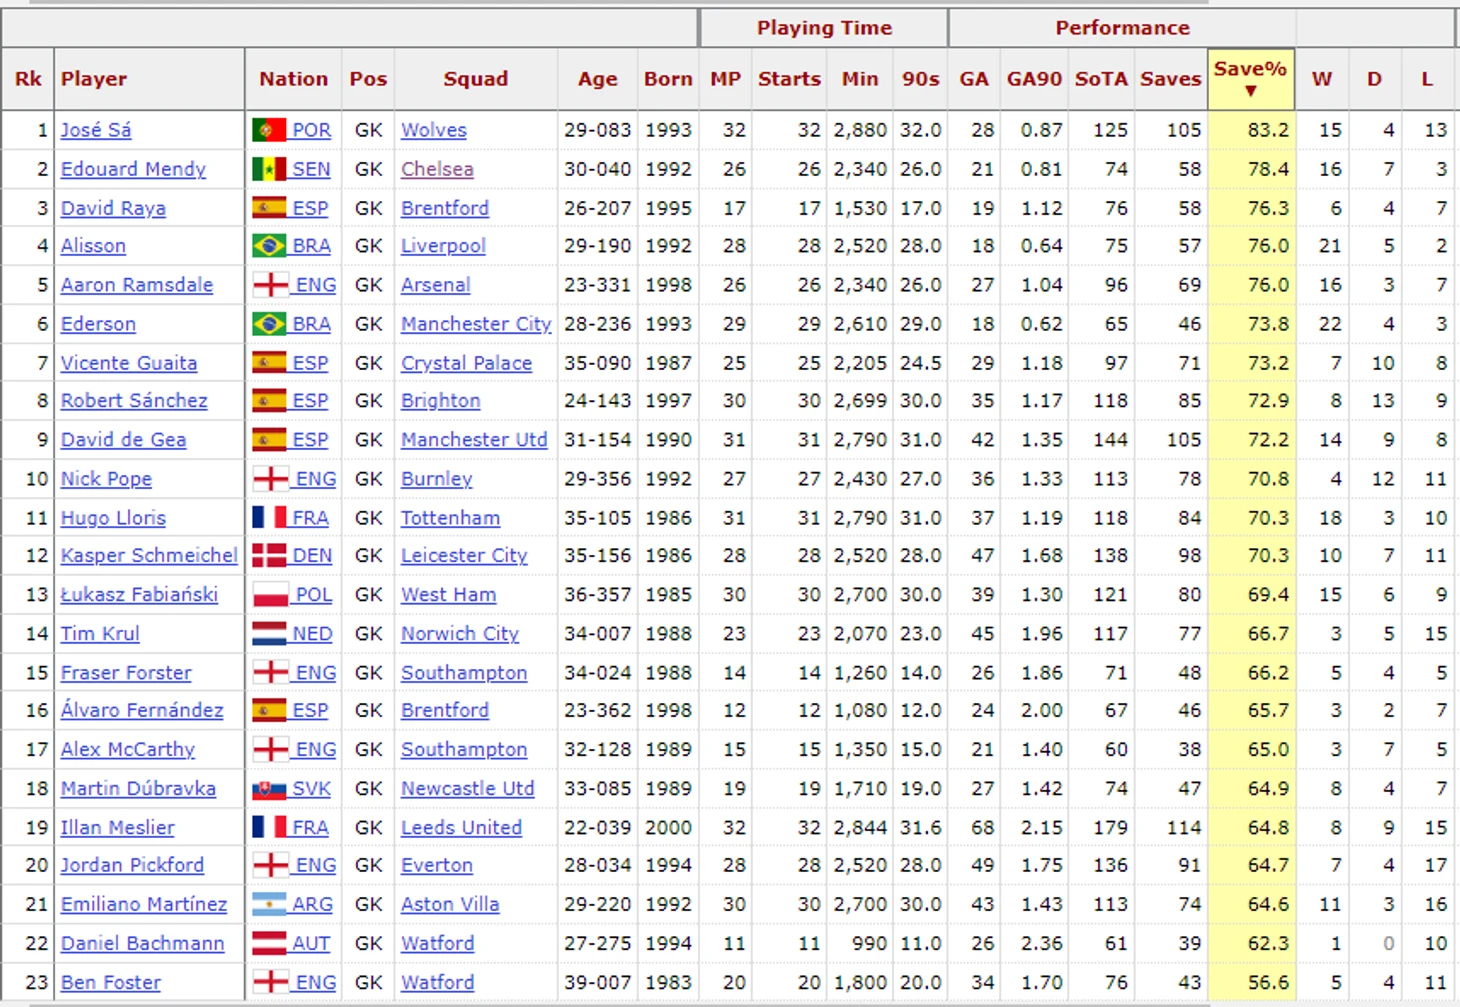Sort by the Saves column header
Image resolution: width=1460 pixels, height=1007 pixels.
pos(1170,79)
